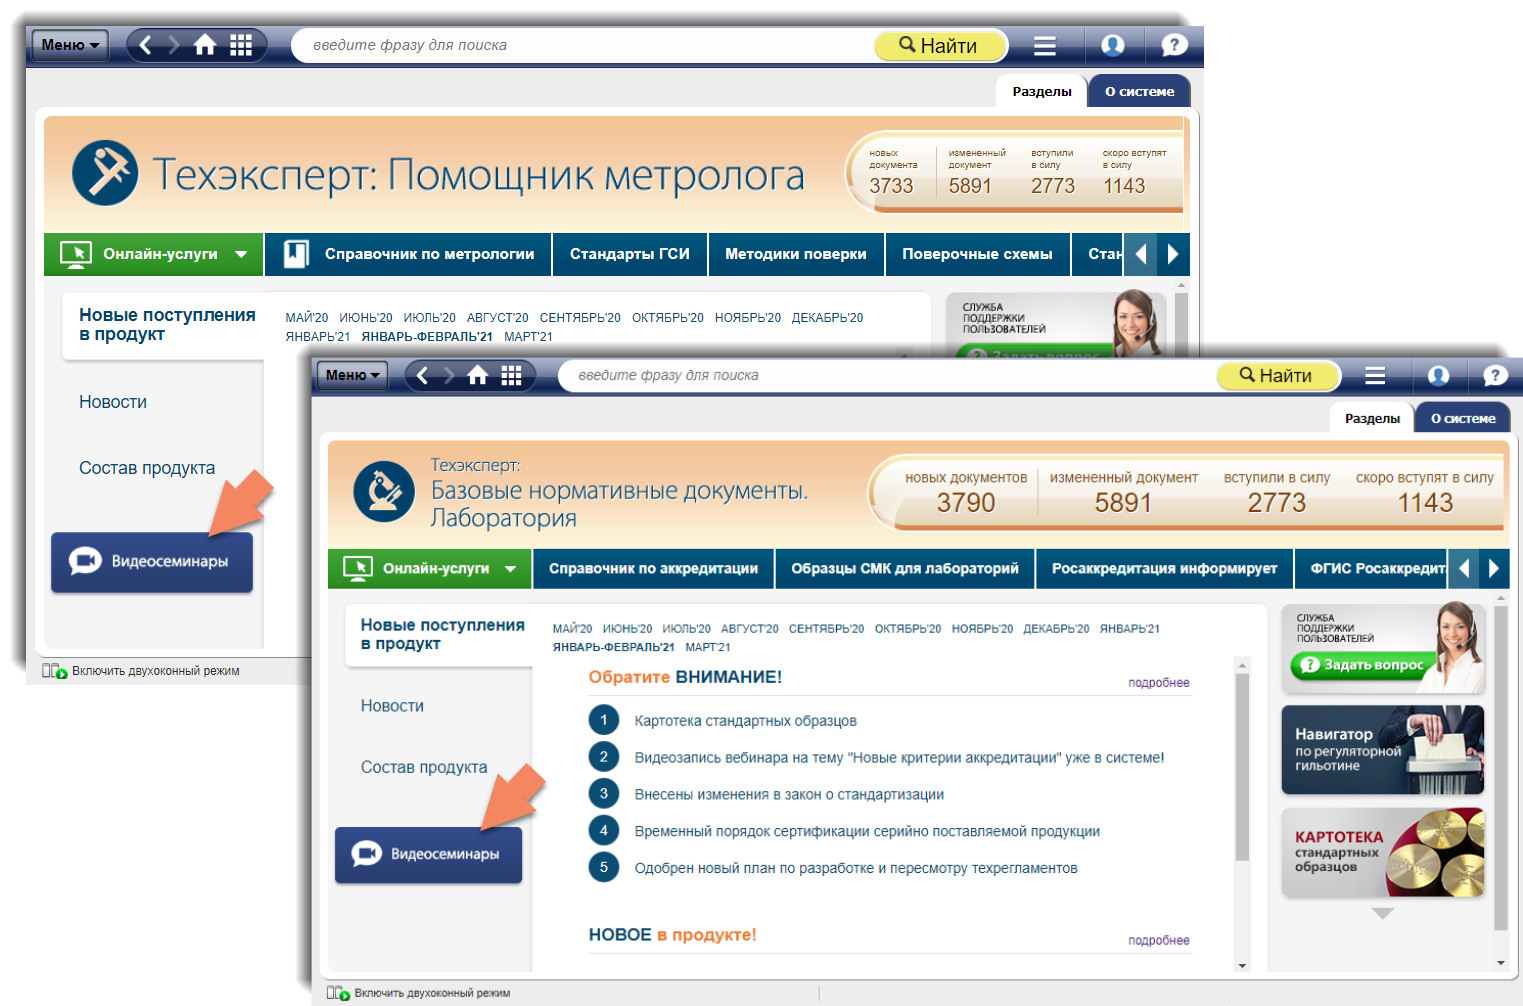Click the back arrow in the back window toolbar
The image size is (1523, 1006).
tap(145, 45)
